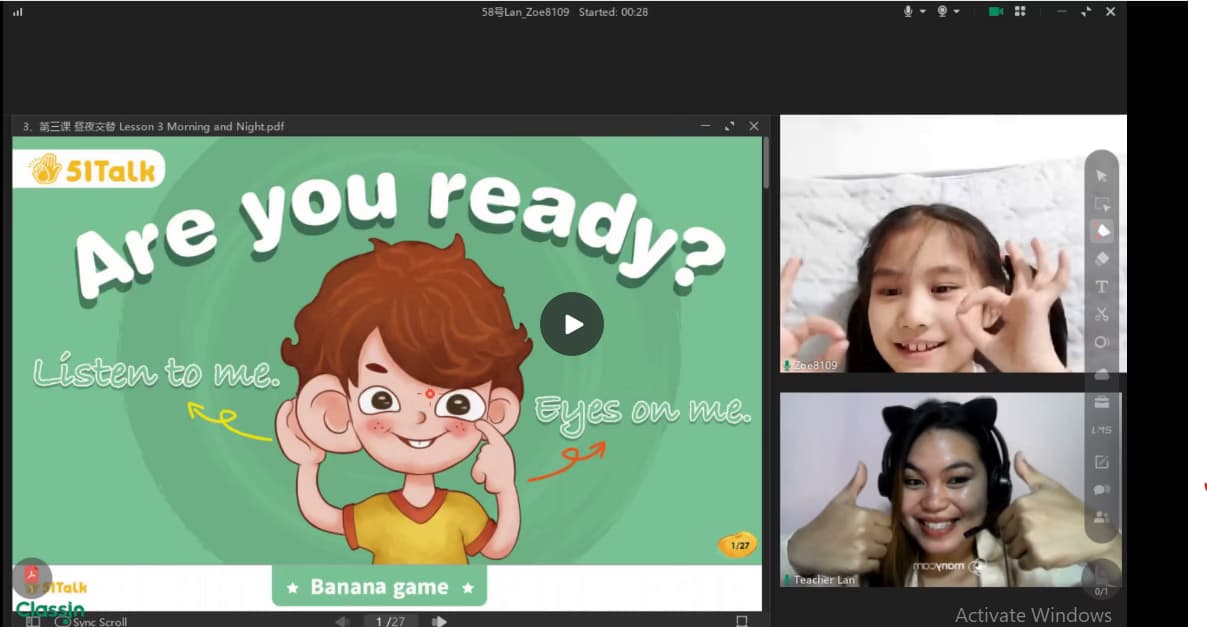Select the highlighted pen drawing tool

(x=1101, y=231)
